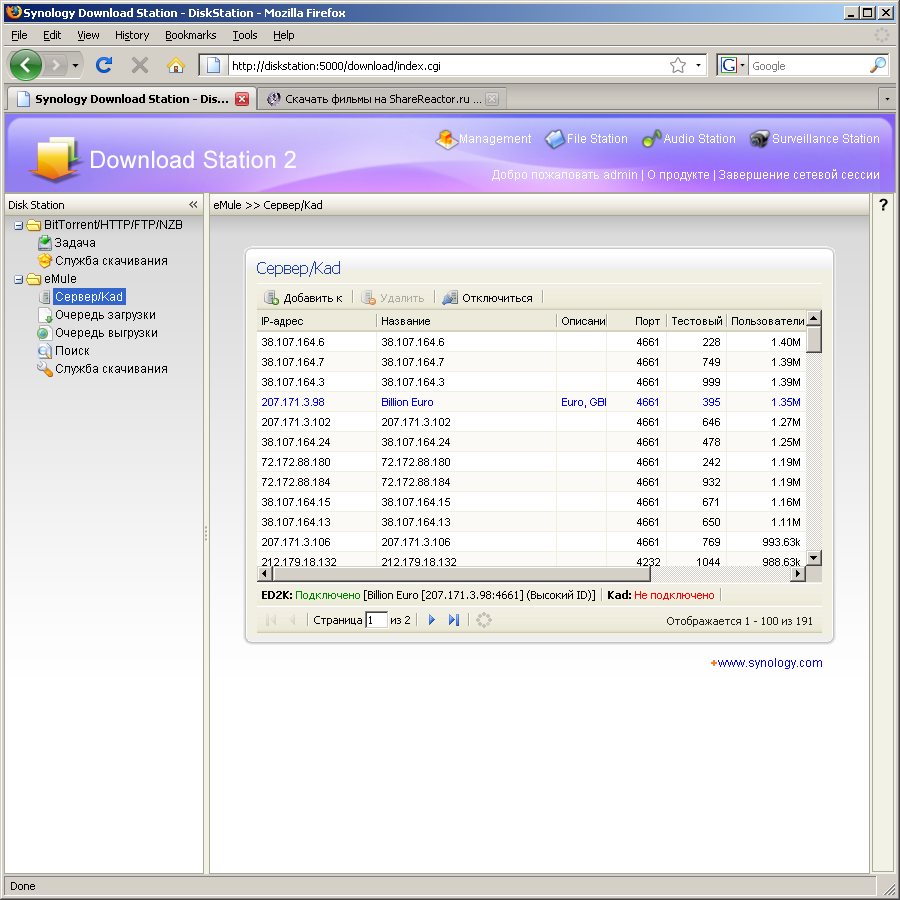The height and width of the screenshot is (900, 900).
Task: Click Завершение сетевой сессии logout link
Action: click(x=798, y=174)
